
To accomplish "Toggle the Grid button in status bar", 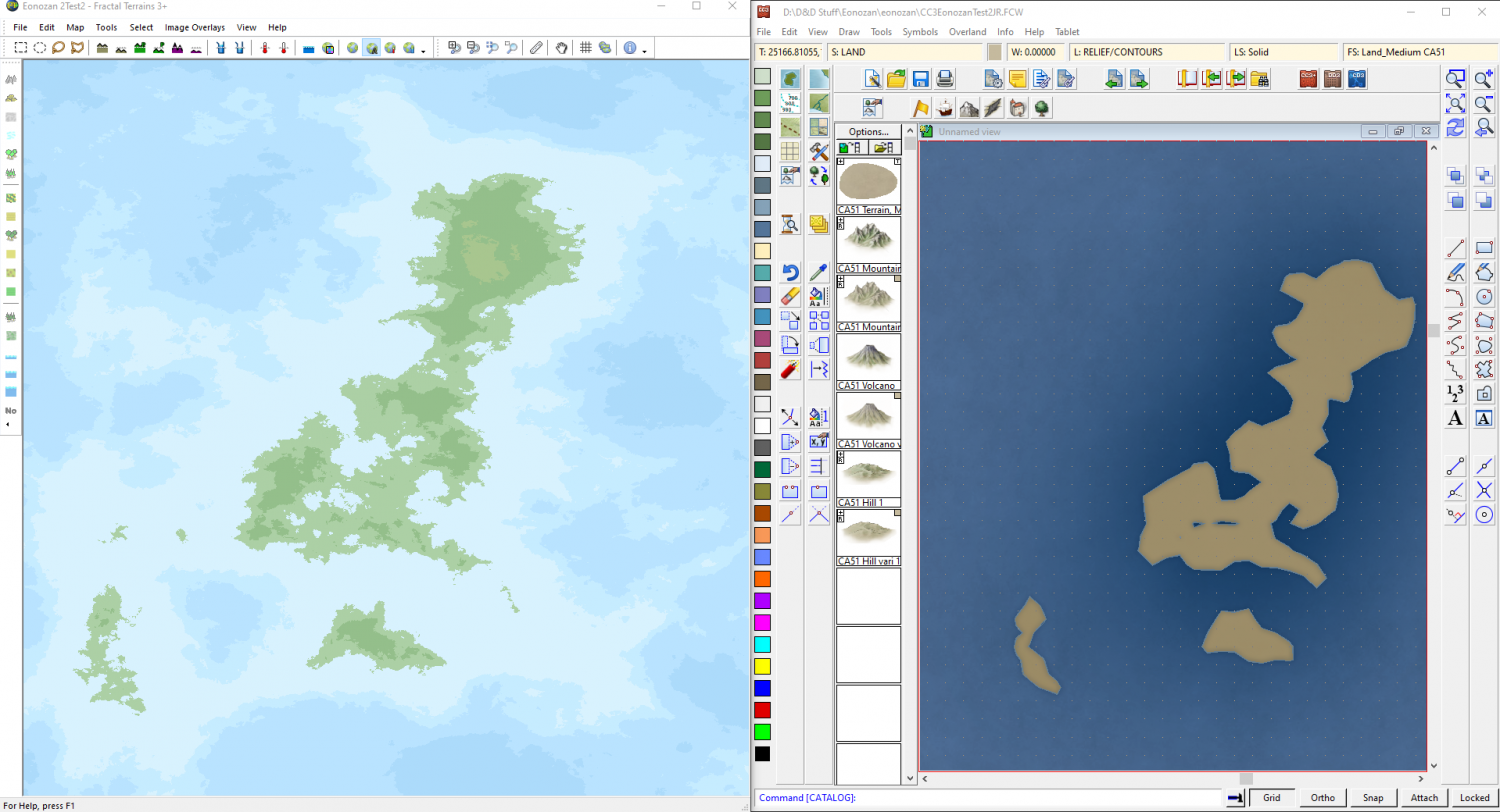I will pos(1271,798).
